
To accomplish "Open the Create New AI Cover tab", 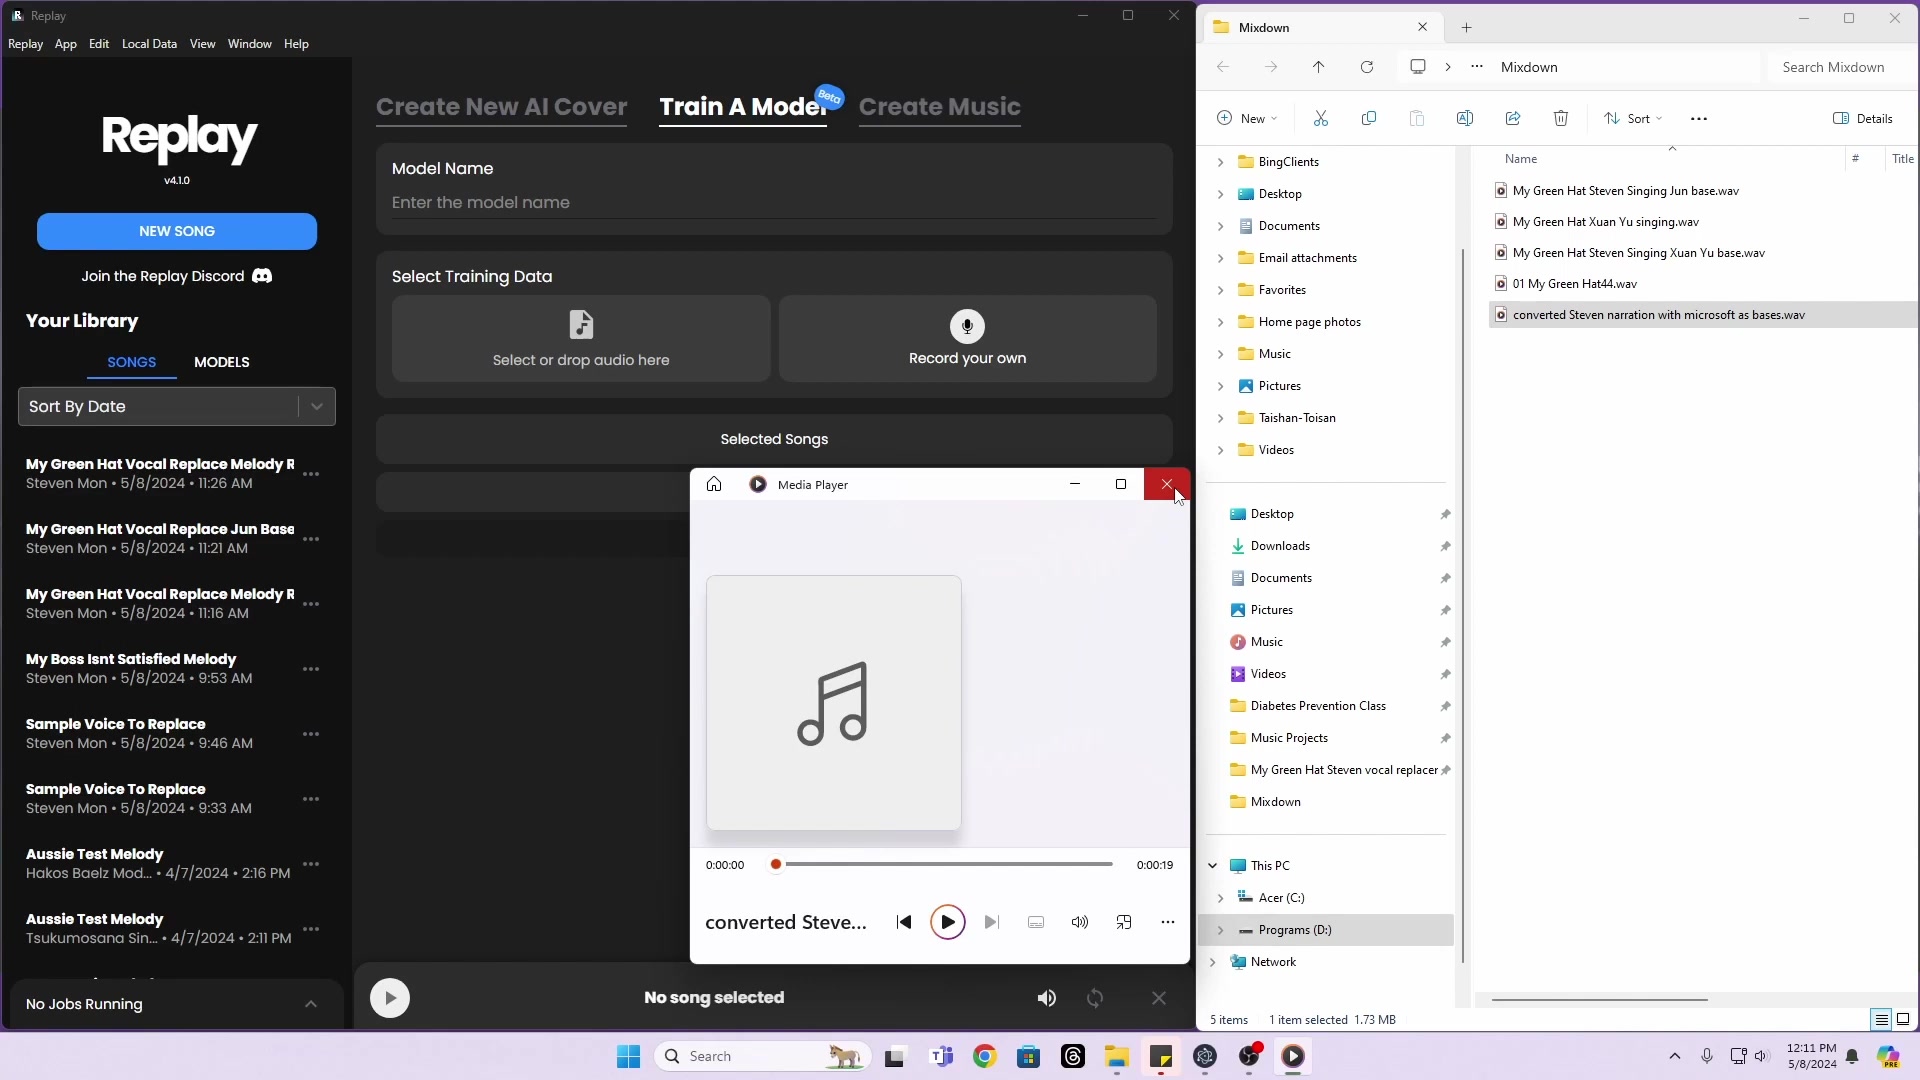I will click(502, 107).
